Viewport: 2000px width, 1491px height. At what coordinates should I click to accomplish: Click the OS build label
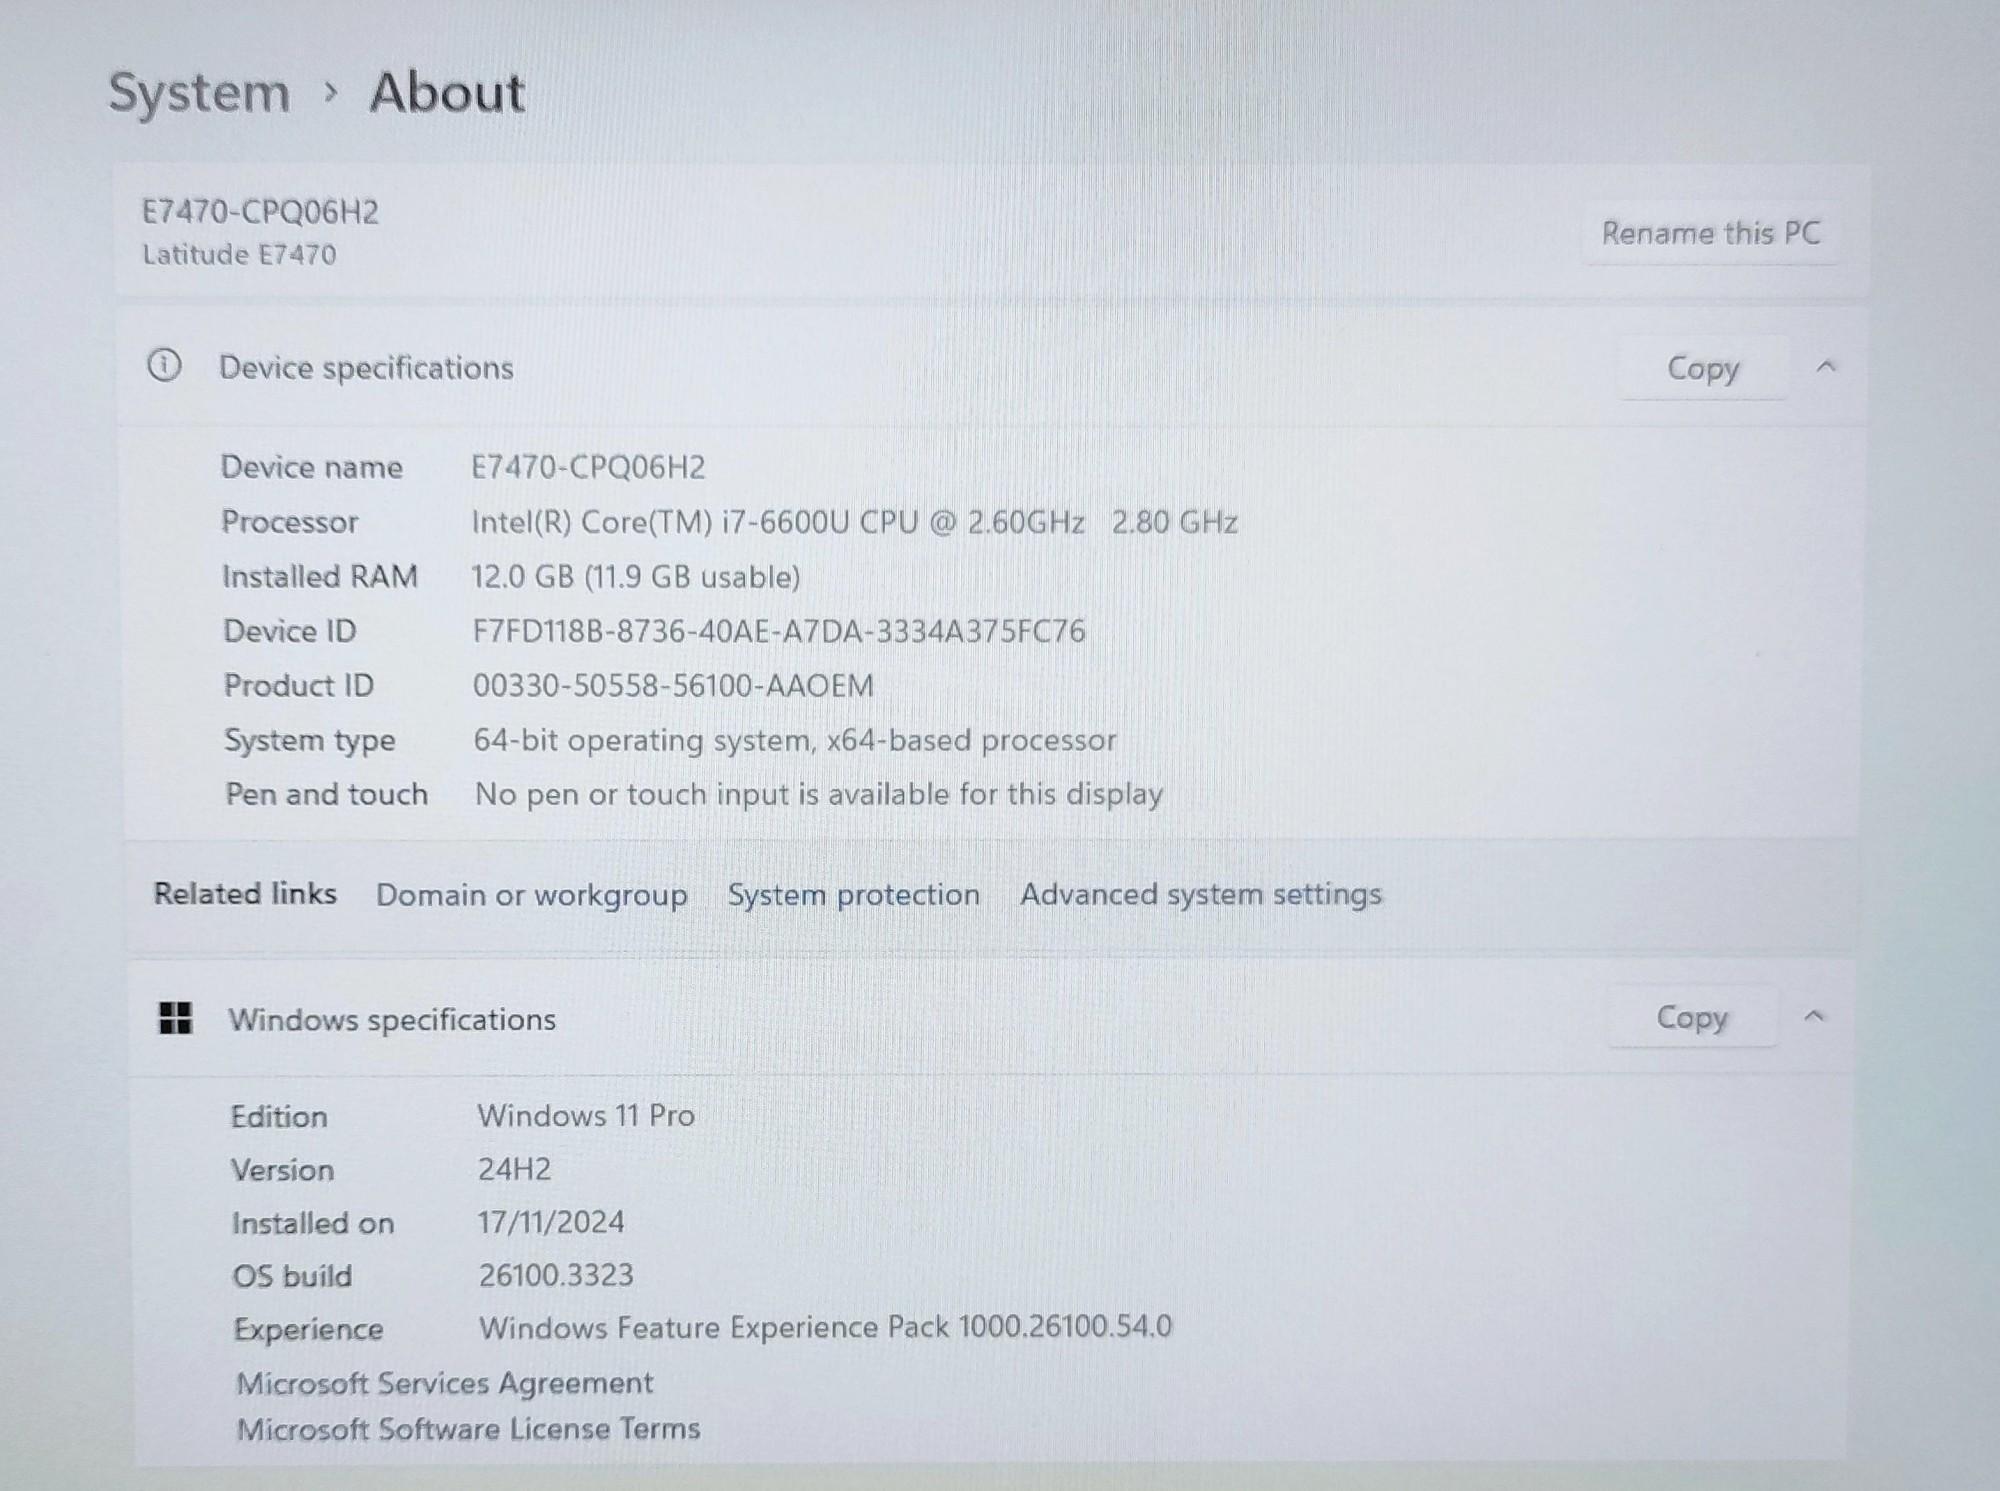pos(292,1276)
